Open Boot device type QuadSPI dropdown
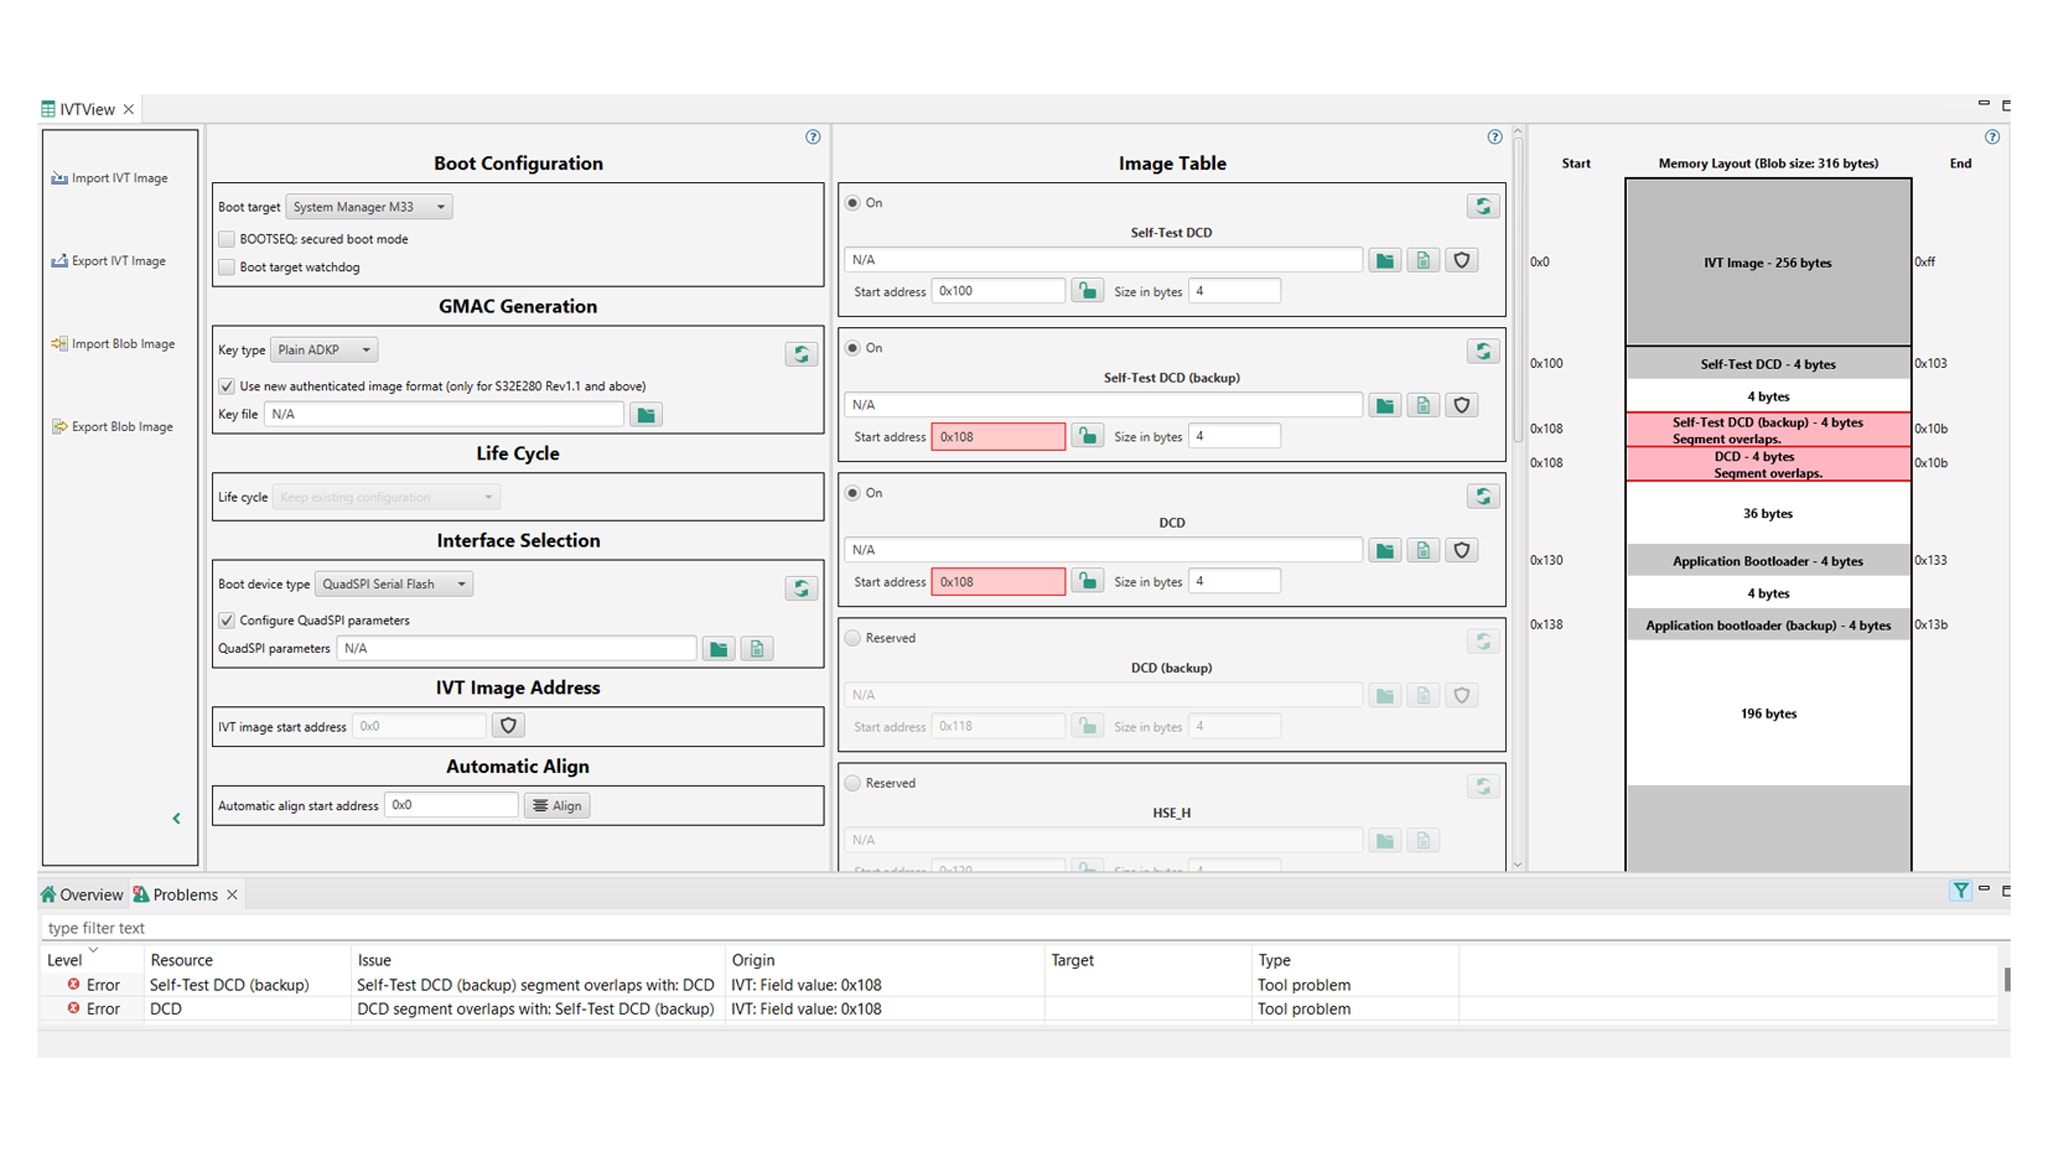 393,584
